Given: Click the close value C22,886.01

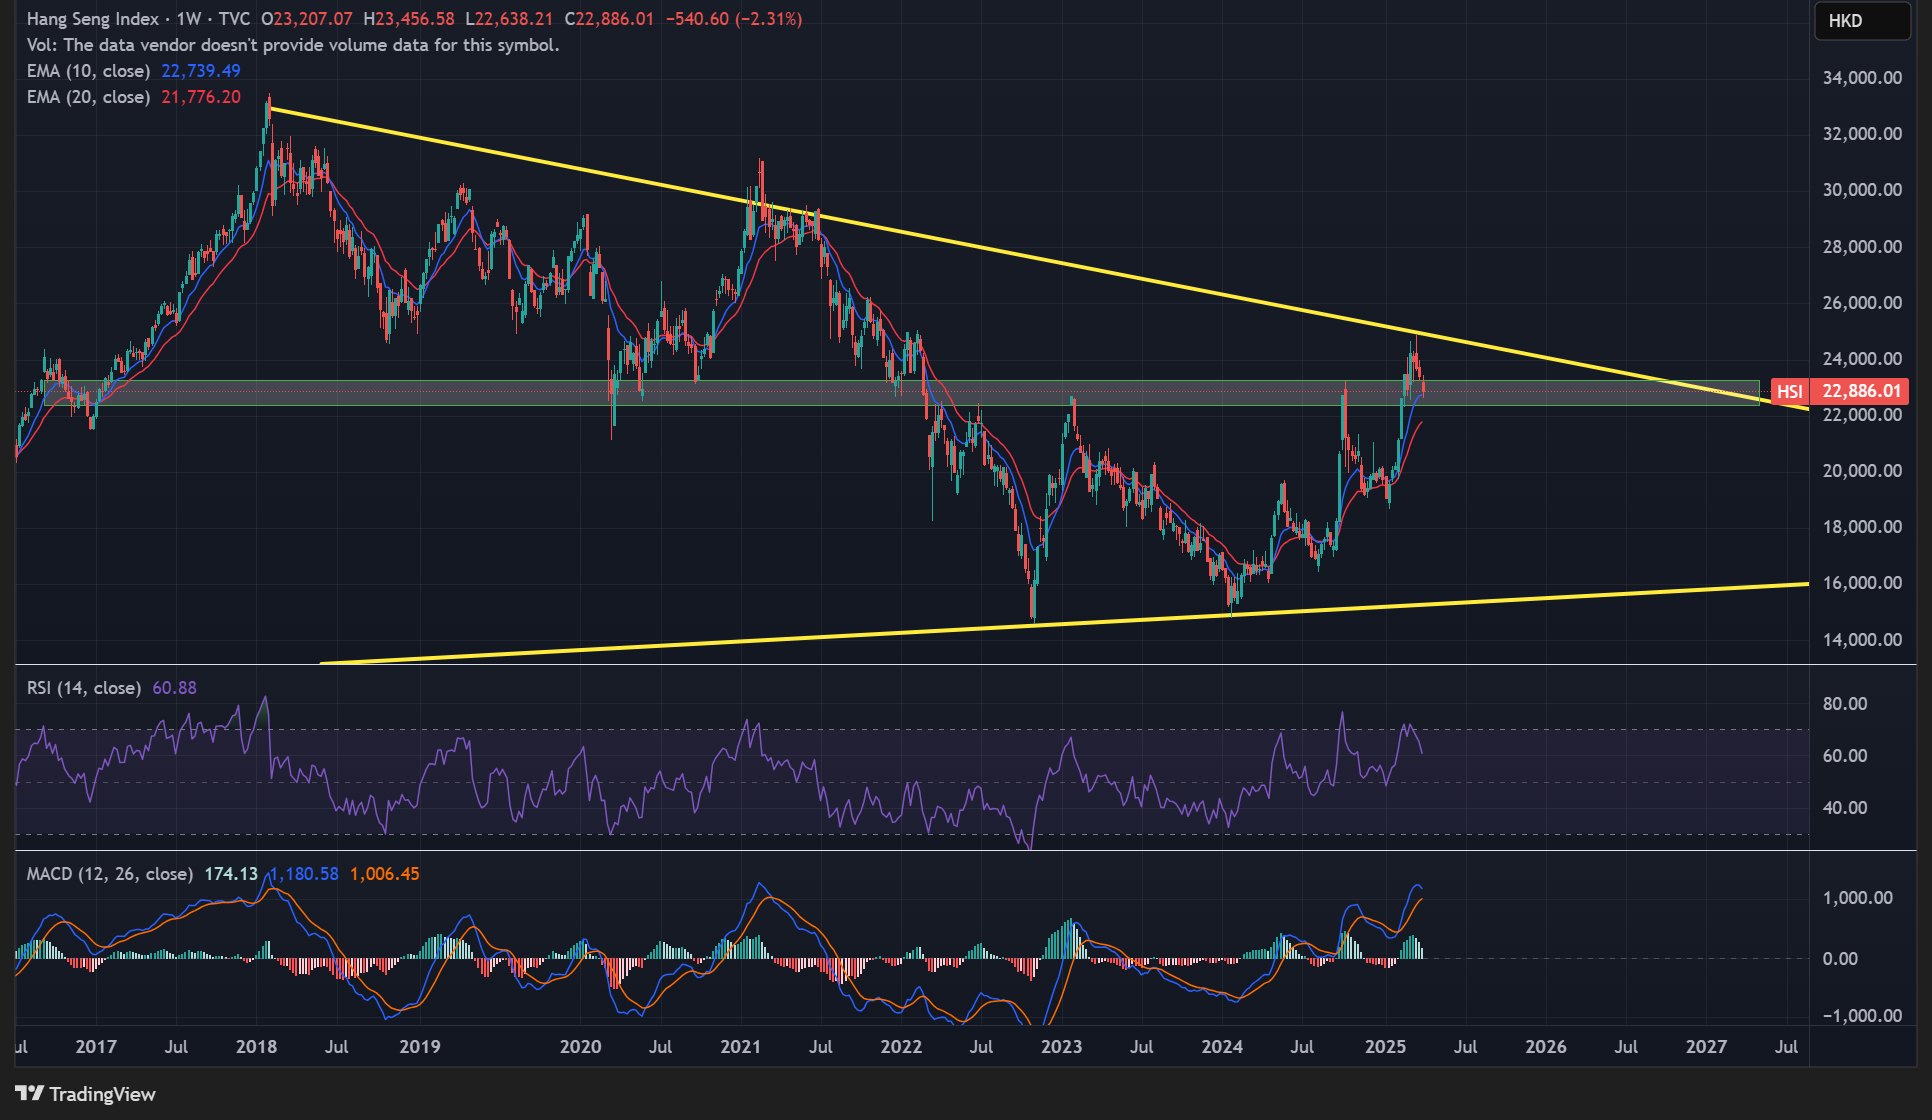Looking at the screenshot, I should tap(609, 19).
